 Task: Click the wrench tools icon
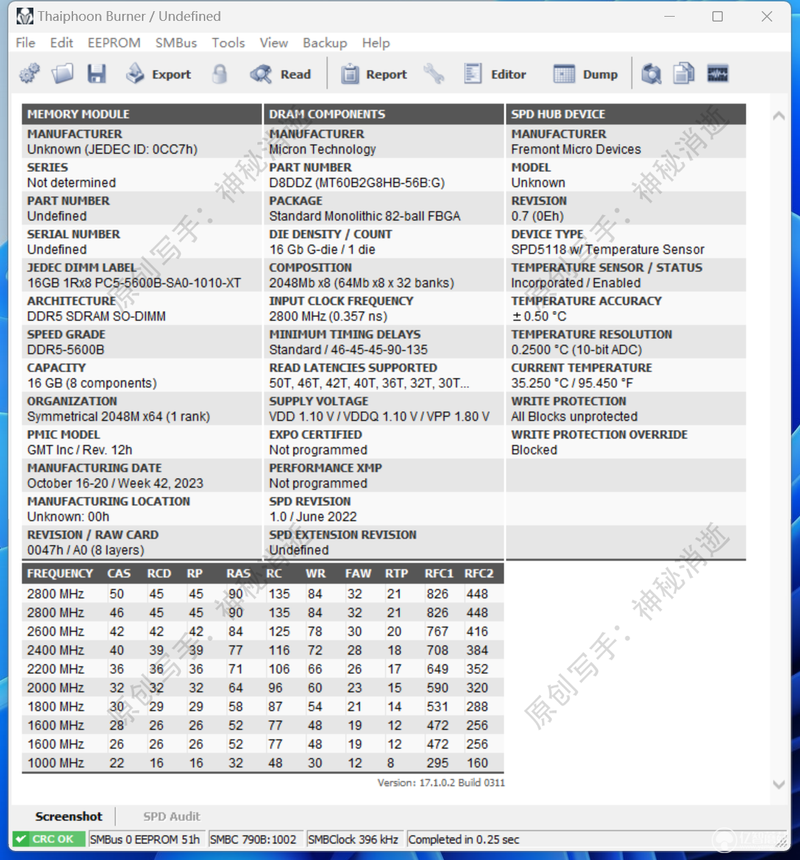point(434,73)
